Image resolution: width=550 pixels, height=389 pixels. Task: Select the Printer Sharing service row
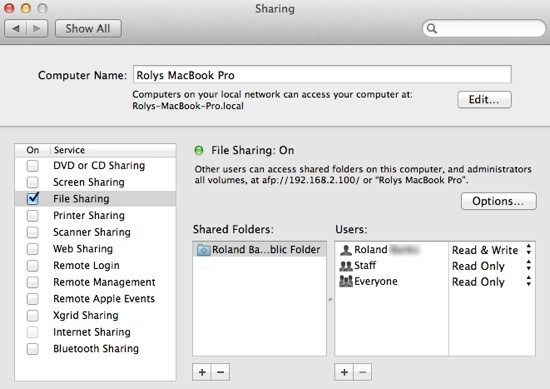point(95,215)
